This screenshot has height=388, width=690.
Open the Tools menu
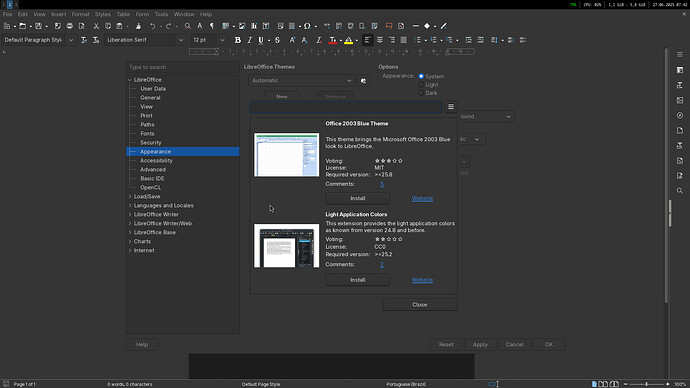click(x=161, y=14)
